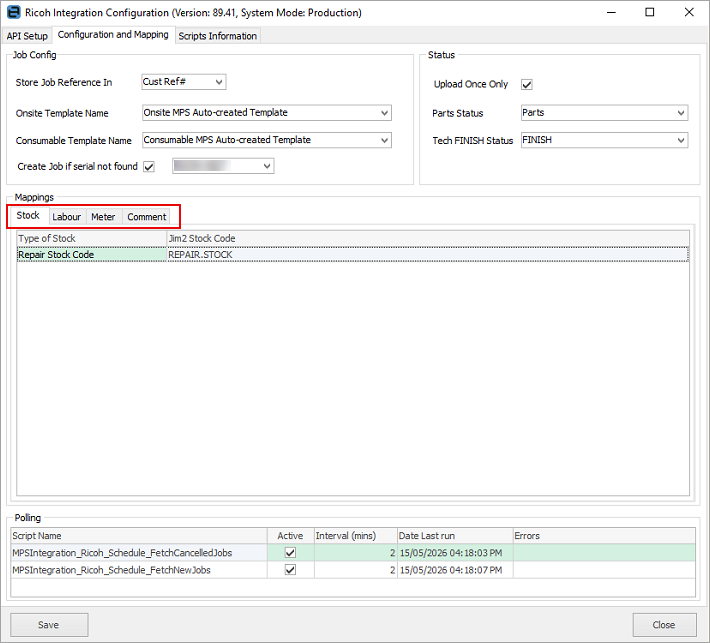Toggle Active checkbox for FetchCancelledJobs script
This screenshot has height=643, width=710.
(290, 553)
